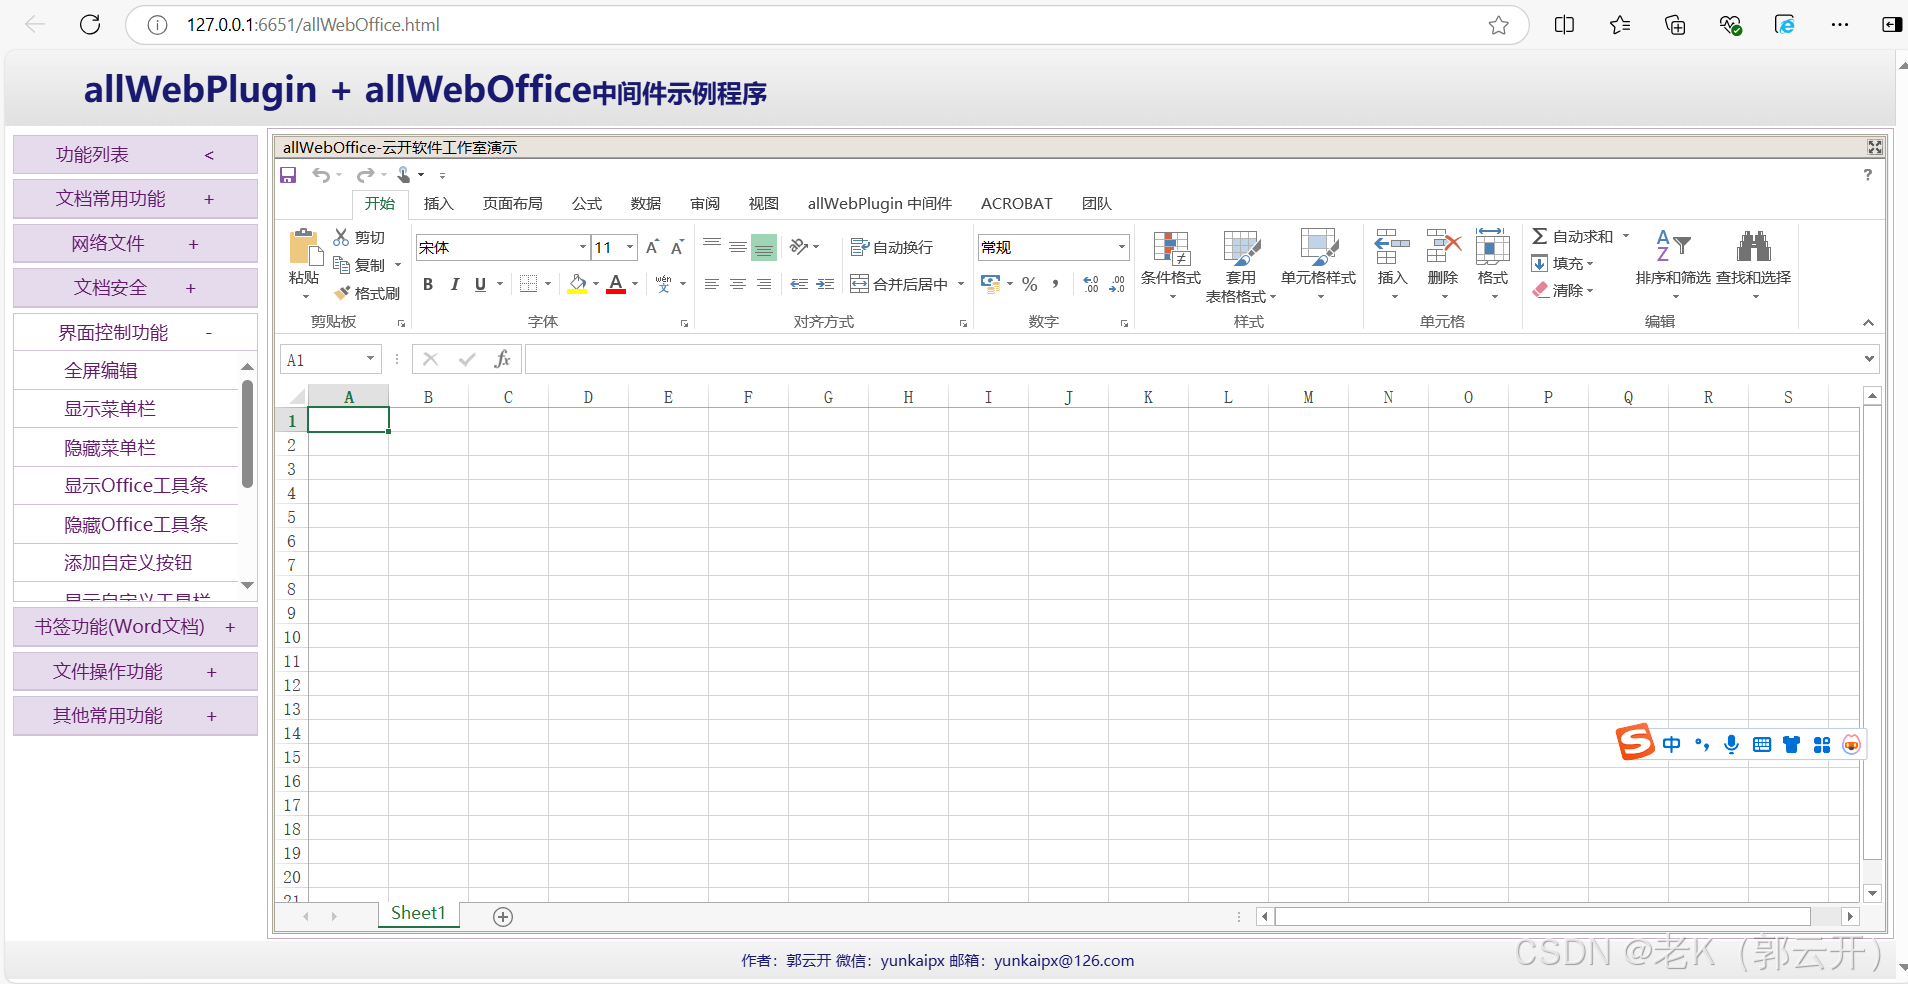Viewport: 1908px width, 984px height.
Task: Increase font size with larger A icon
Action: pos(652,247)
